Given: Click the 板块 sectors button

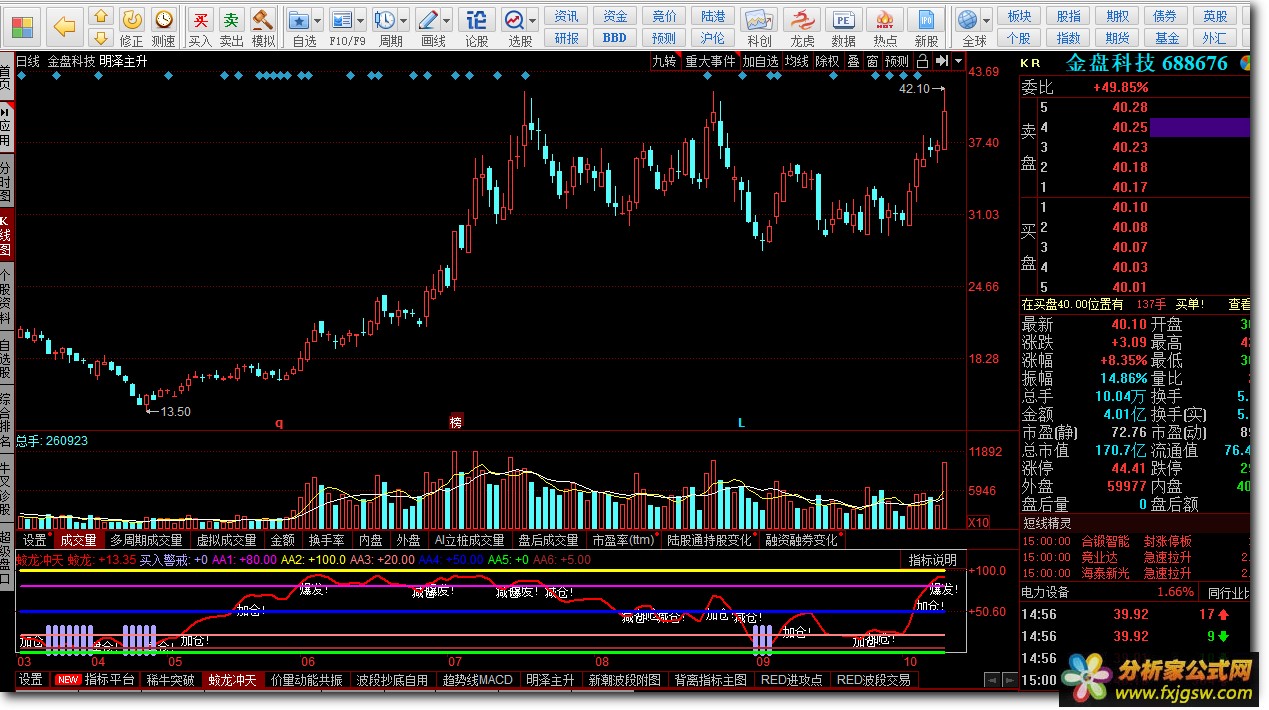Looking at the screenshot, I should [1019, 16].
